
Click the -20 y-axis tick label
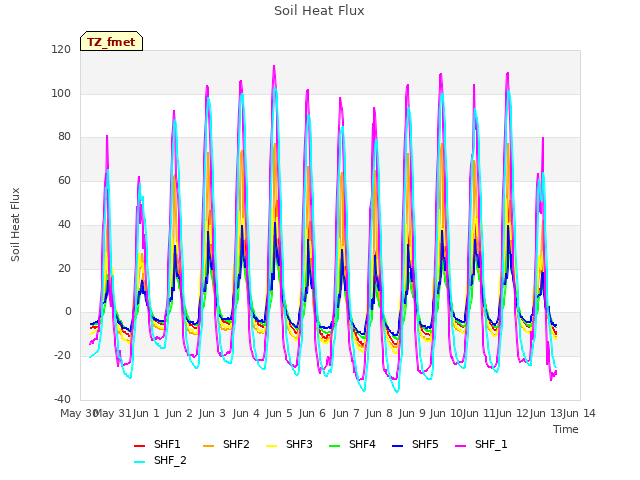click(x=62, y=356)
